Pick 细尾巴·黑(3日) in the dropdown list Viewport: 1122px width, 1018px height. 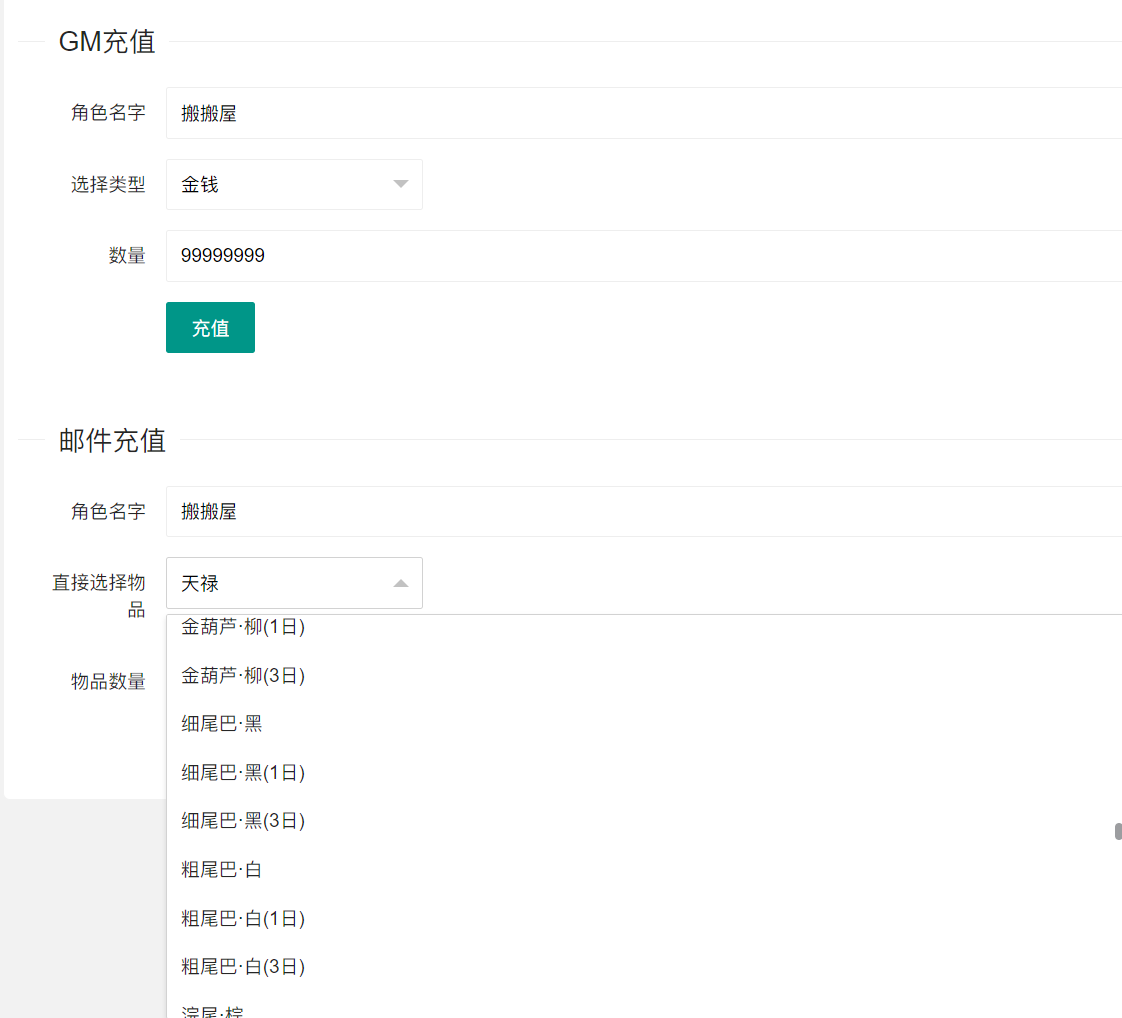click(x=243, y=821)
